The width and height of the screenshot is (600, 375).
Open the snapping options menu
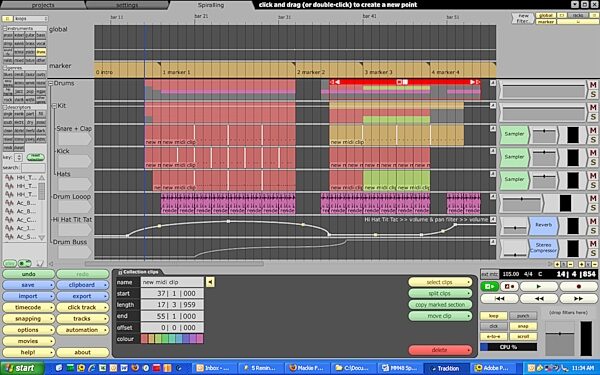(28, 319)
